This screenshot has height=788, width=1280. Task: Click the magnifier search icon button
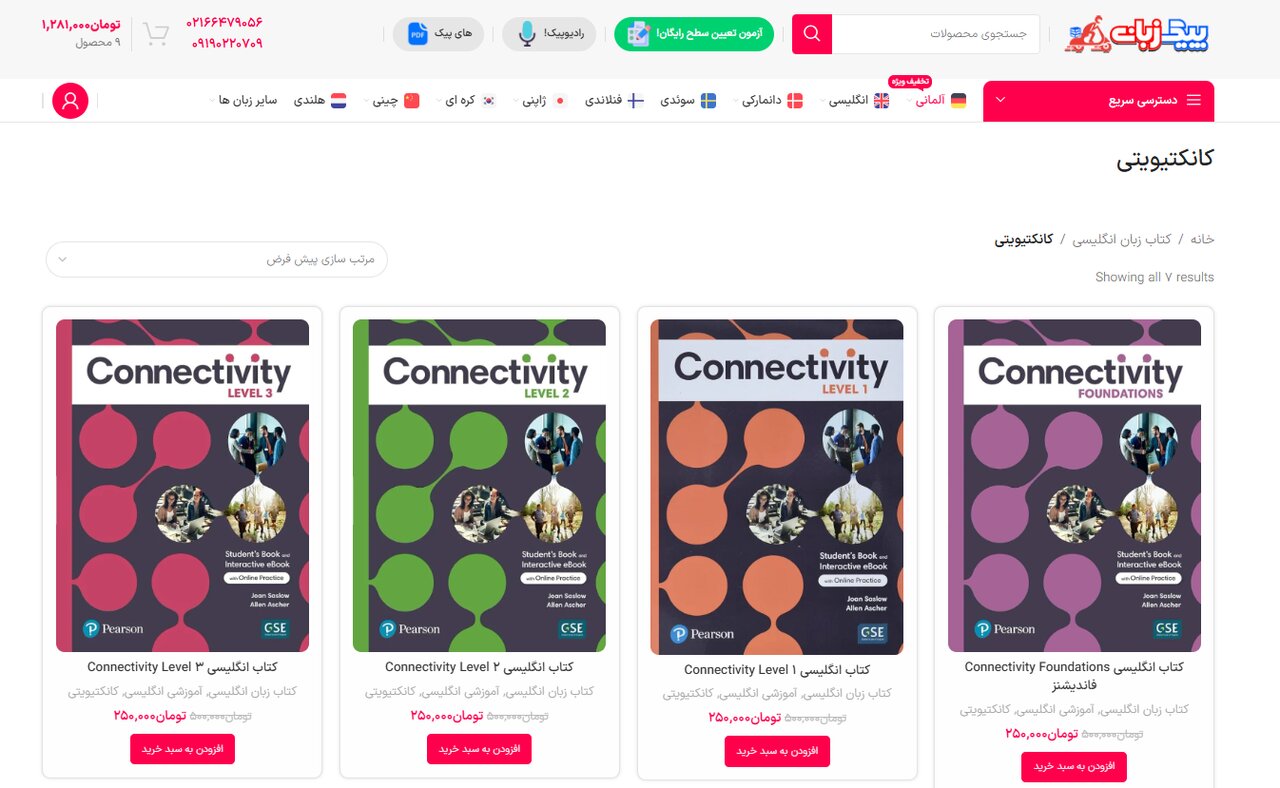[812, 34]
